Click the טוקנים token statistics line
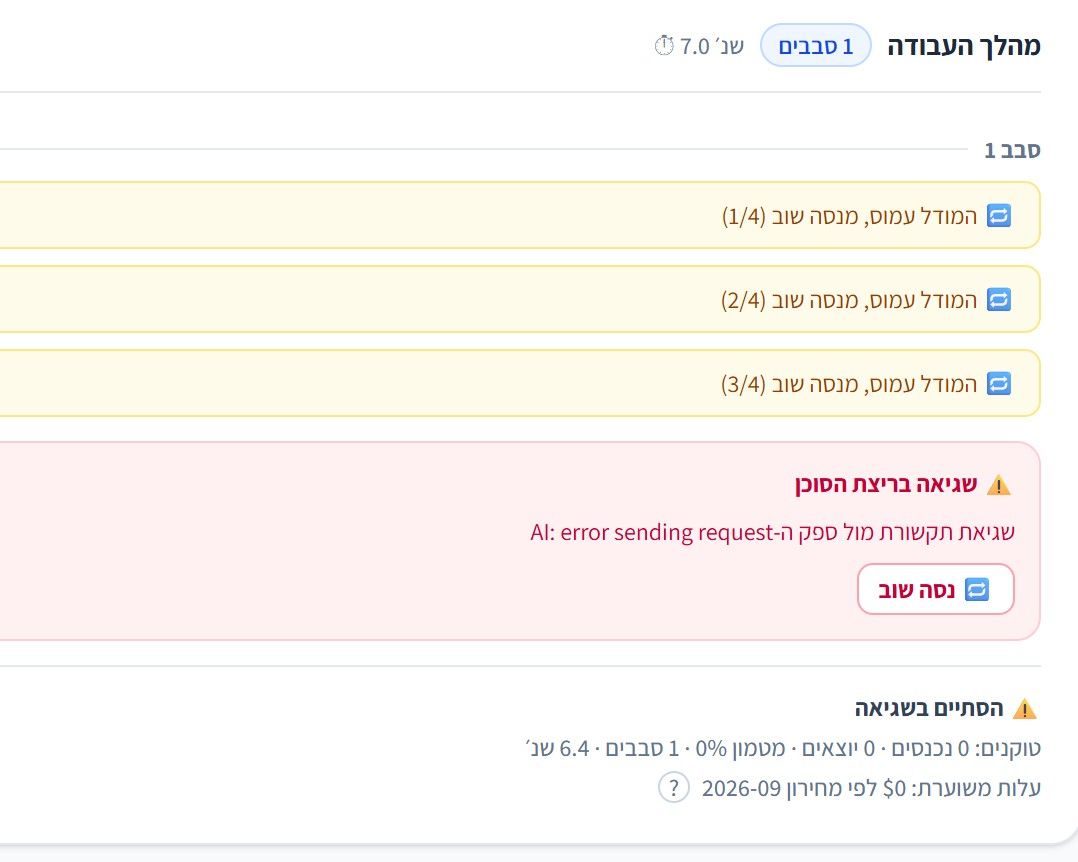This screenshot has height=862, width=1078. (x=782, y=748)
